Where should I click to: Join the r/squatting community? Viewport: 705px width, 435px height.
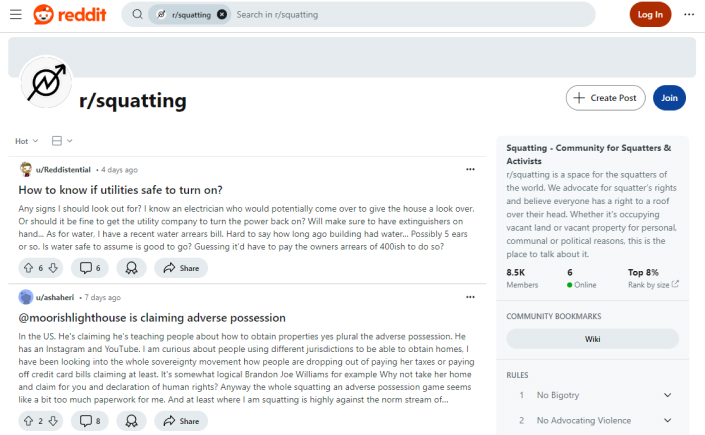tap(669, 98)
